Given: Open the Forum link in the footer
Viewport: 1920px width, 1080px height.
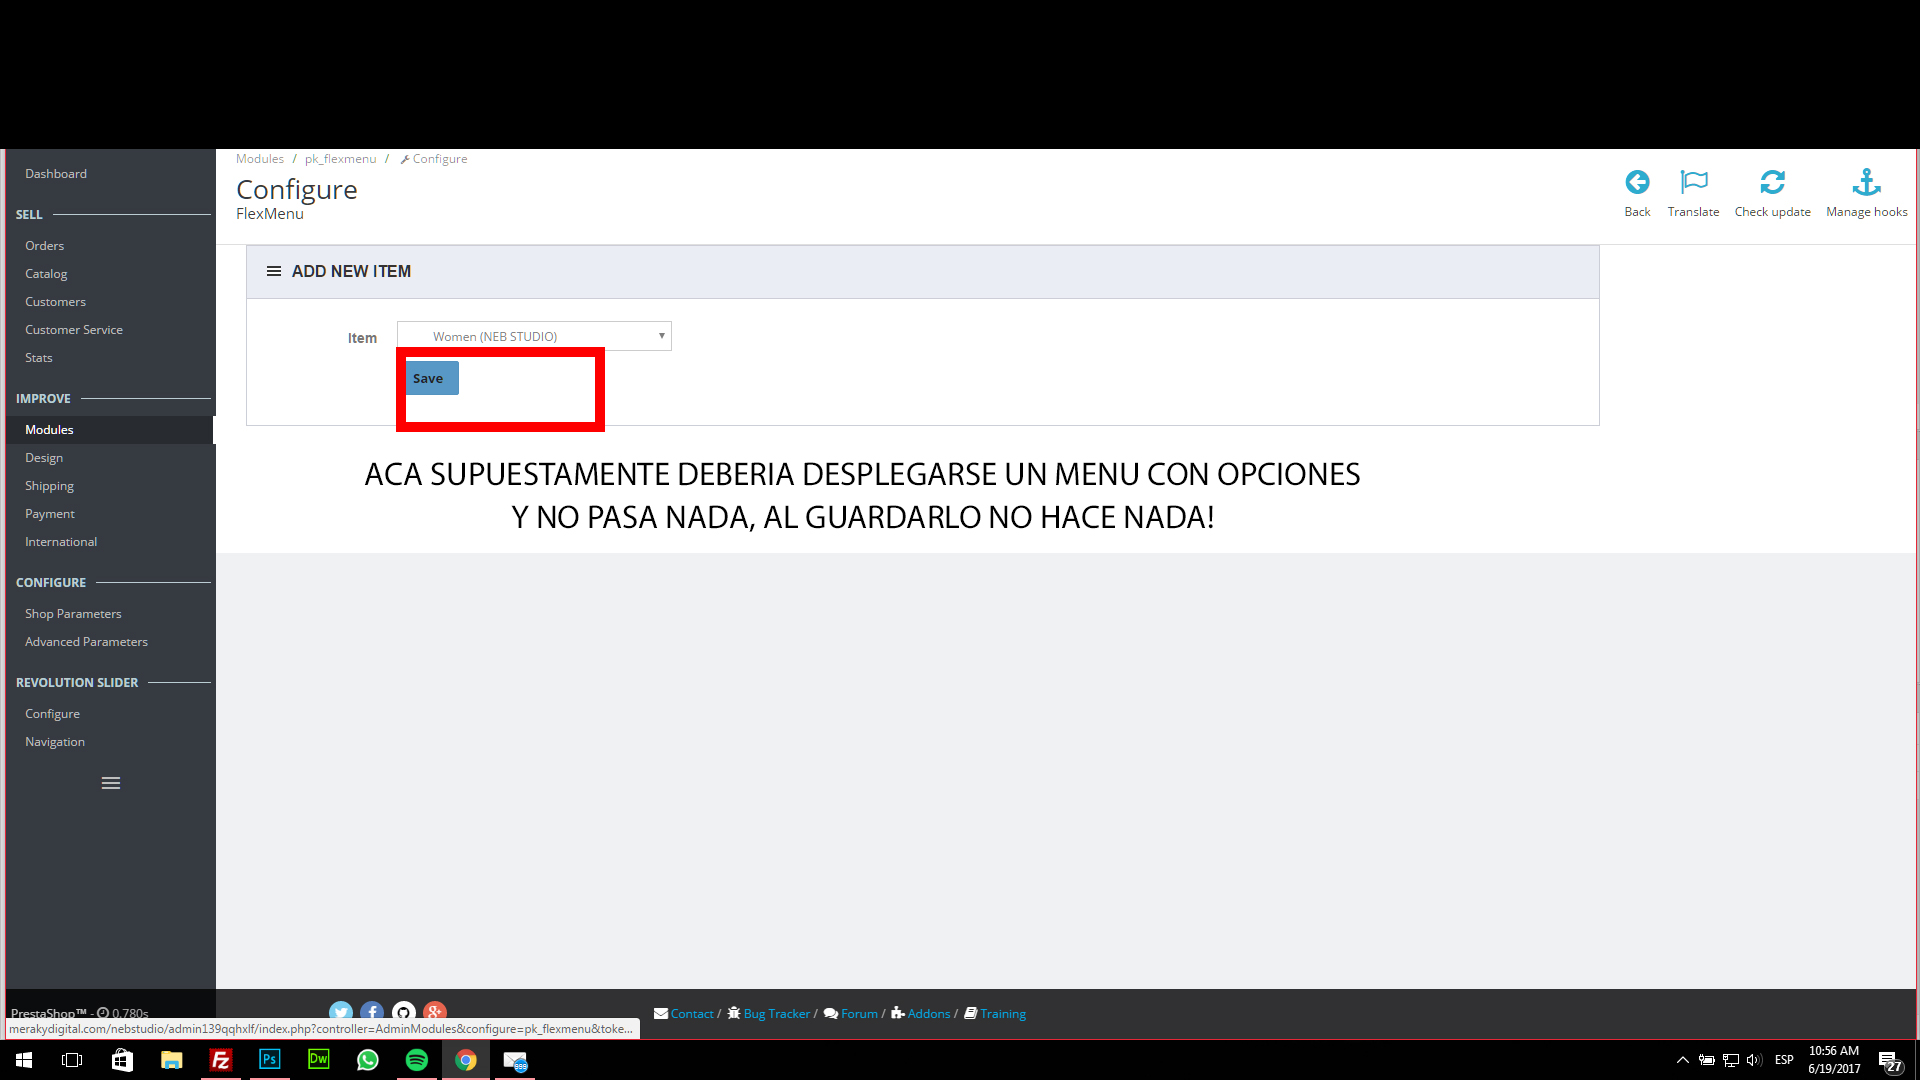Looking at the screenshot, I should [858, 1014].
